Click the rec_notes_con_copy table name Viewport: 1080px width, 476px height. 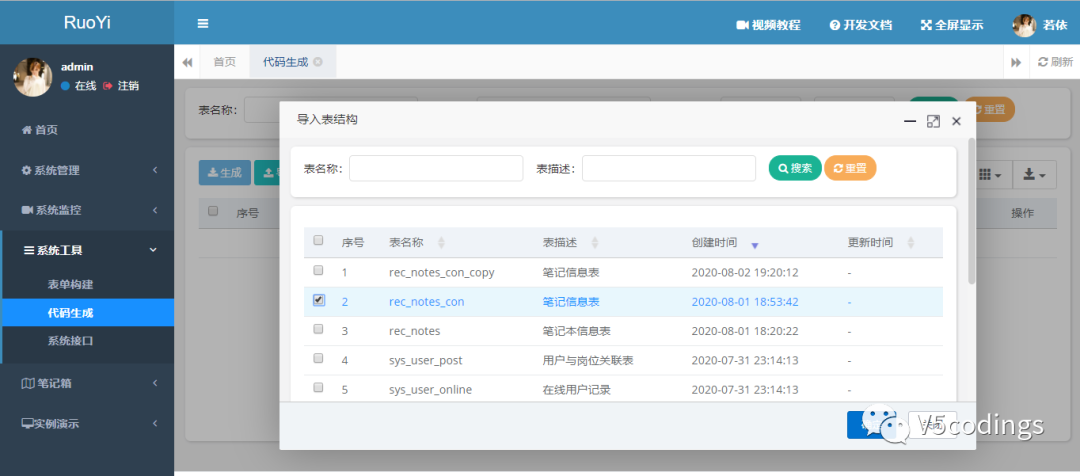click(442, 273)
